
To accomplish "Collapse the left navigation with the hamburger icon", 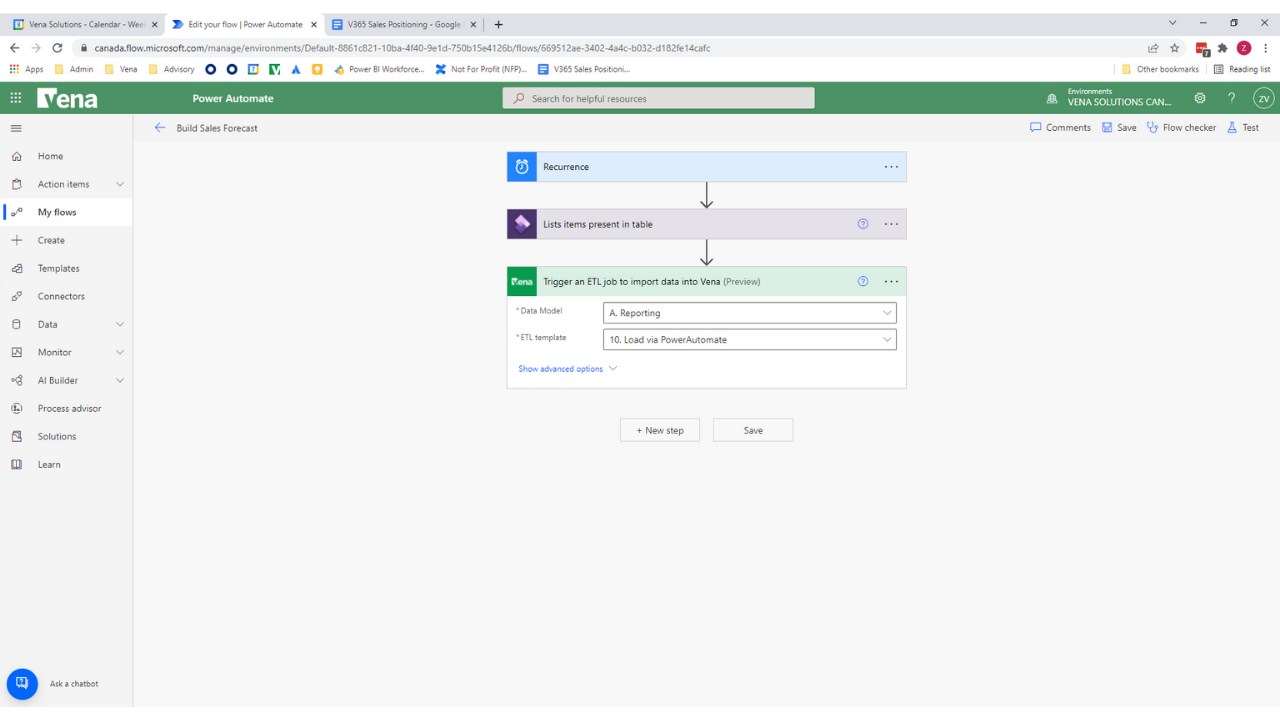I will coord(16,128).
